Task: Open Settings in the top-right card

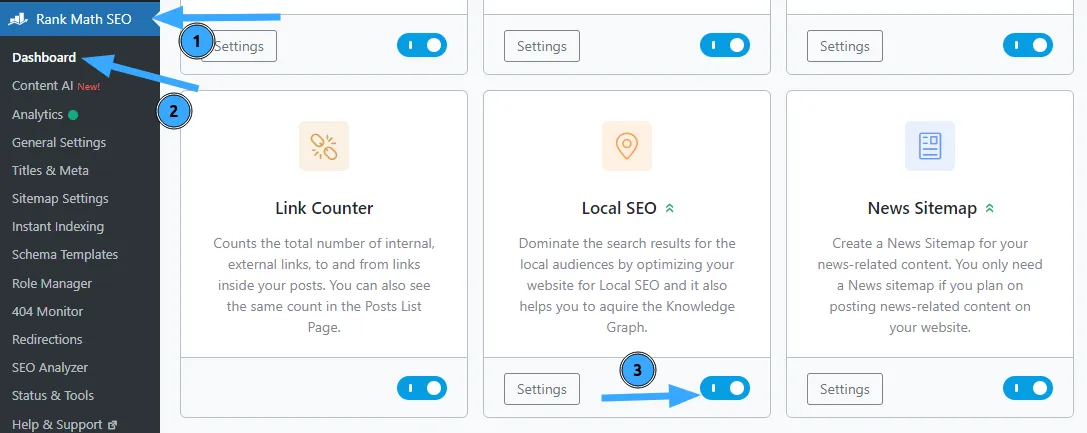Action: tap(844, 46)
